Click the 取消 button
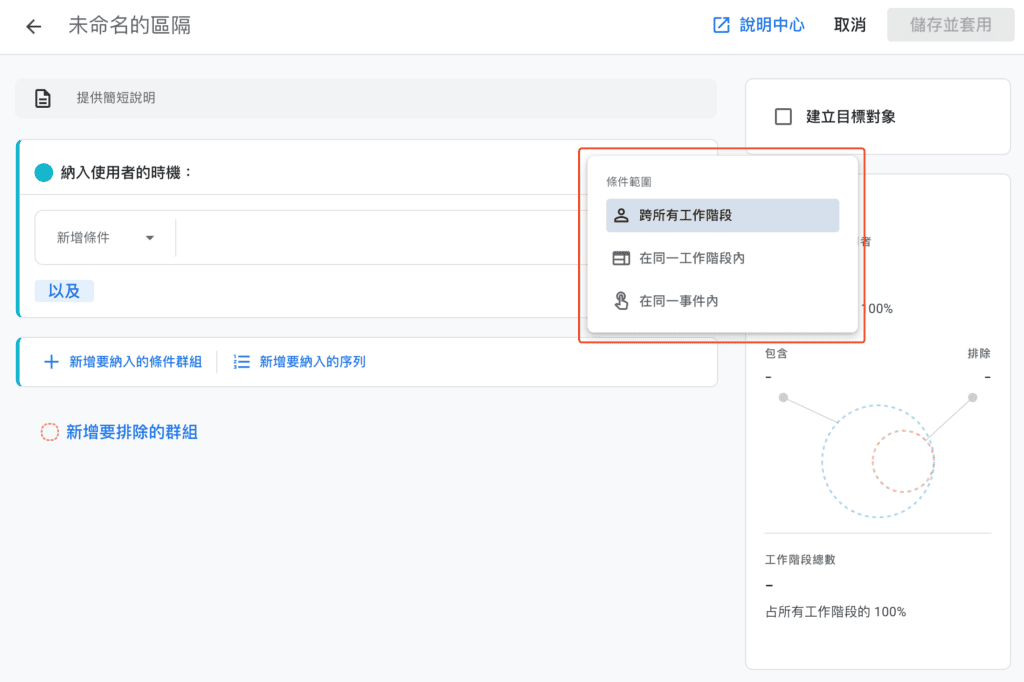This screenshot has height=682, width=1024. (x=850, y=25)
